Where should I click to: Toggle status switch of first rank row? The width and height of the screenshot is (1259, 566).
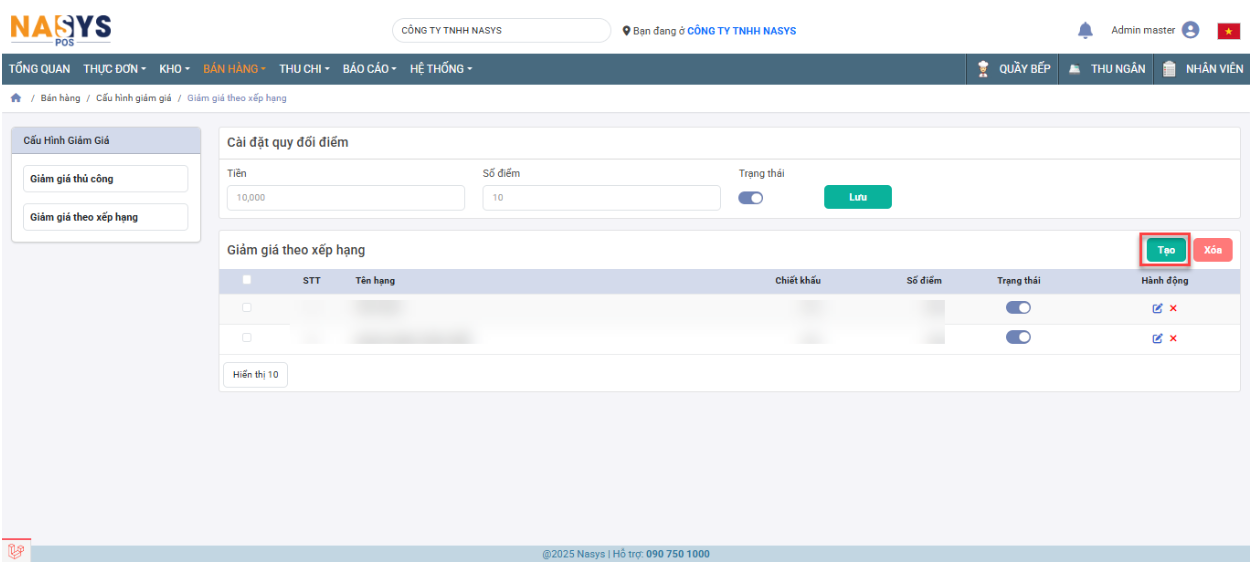[1018, 308]
